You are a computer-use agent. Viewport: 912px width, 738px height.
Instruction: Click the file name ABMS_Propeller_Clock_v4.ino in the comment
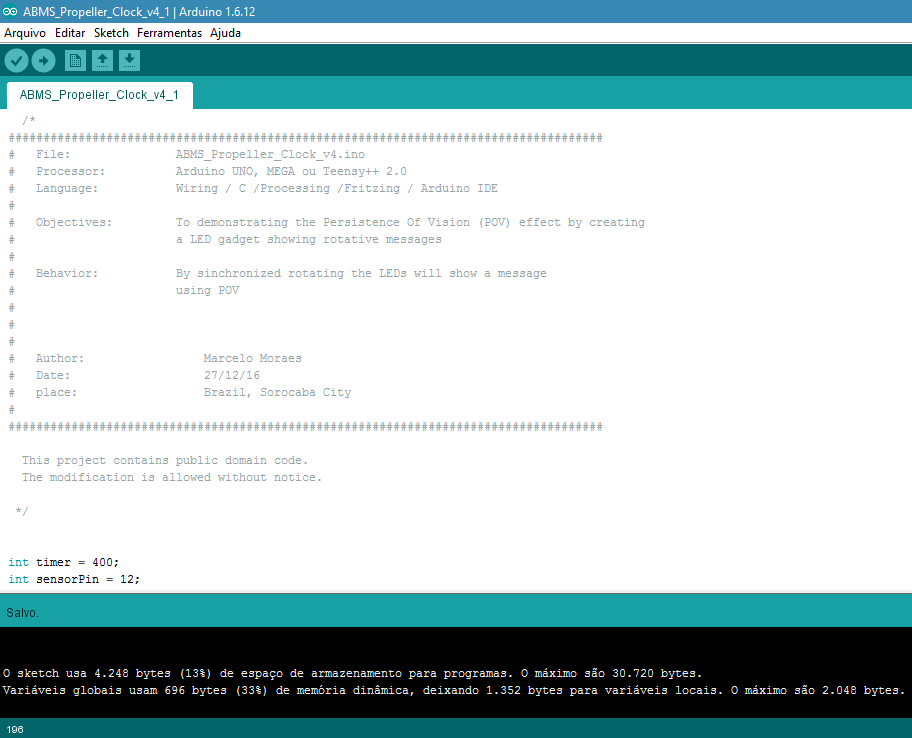coord(270,154)
